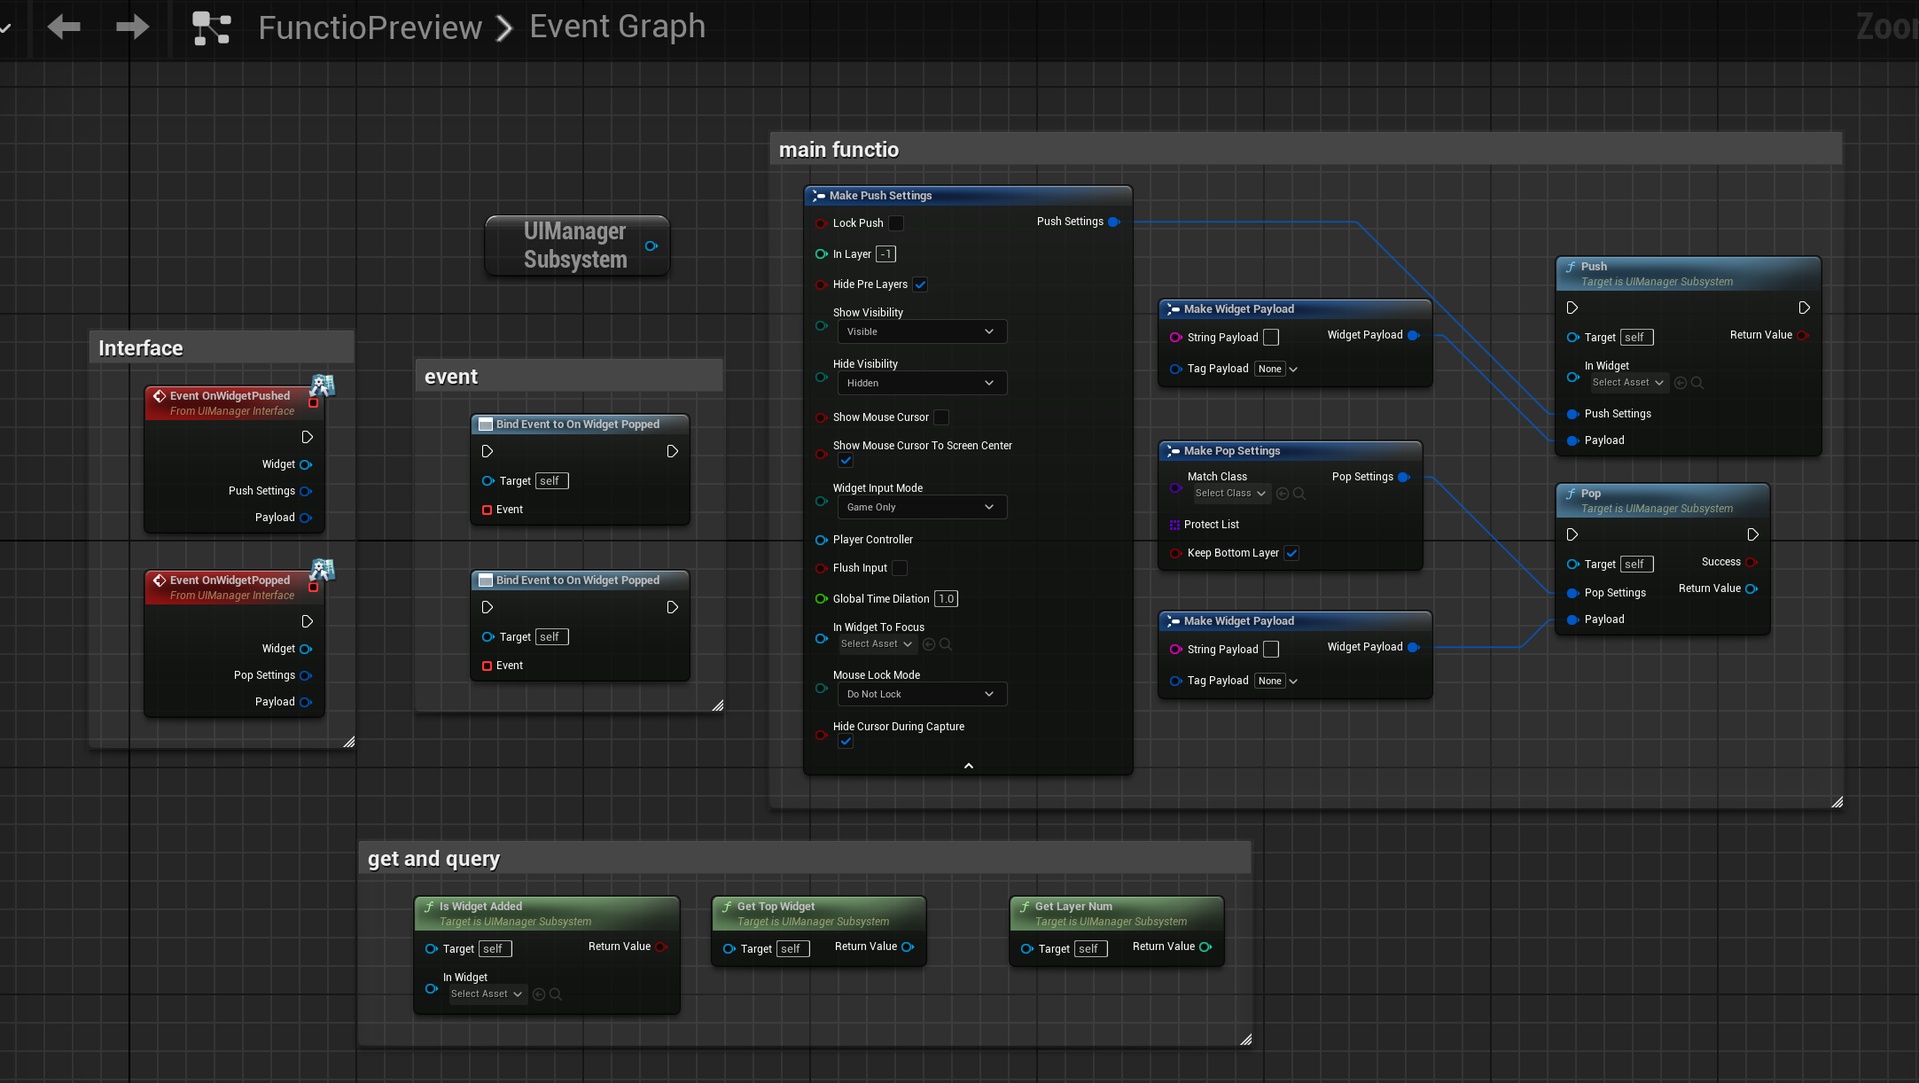Click the back navigation arrow
Screen dimensions: 1919x1083
tap(64, 27)
